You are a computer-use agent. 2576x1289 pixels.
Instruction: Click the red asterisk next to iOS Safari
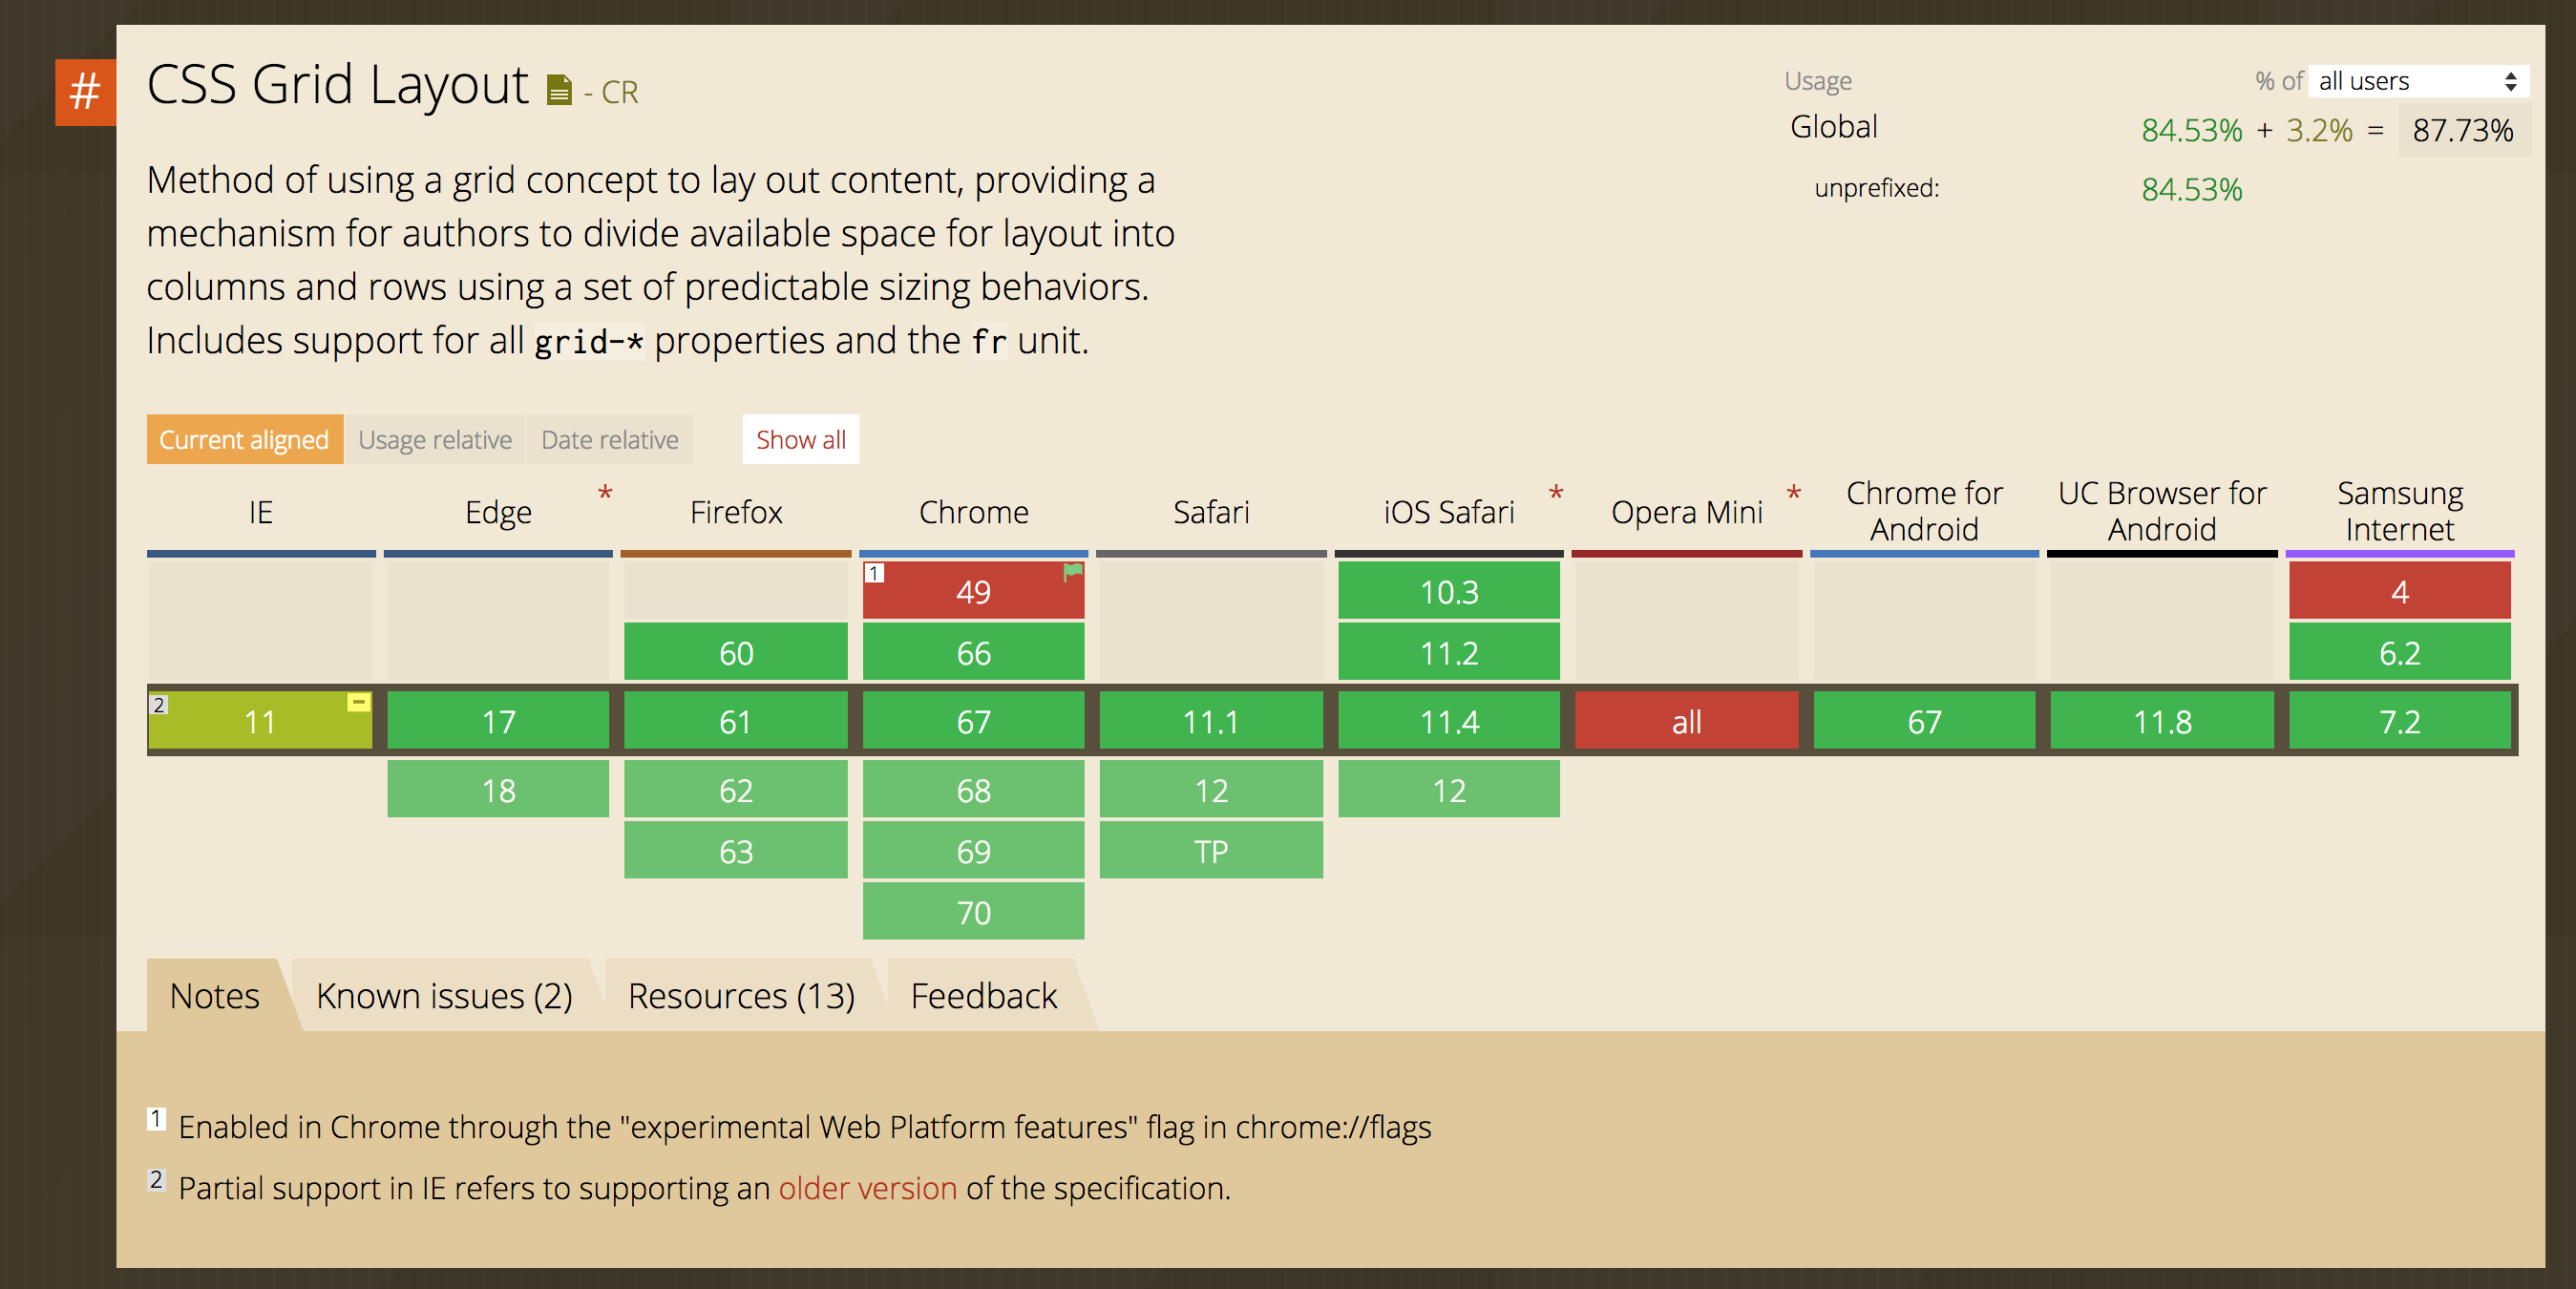1556,494
